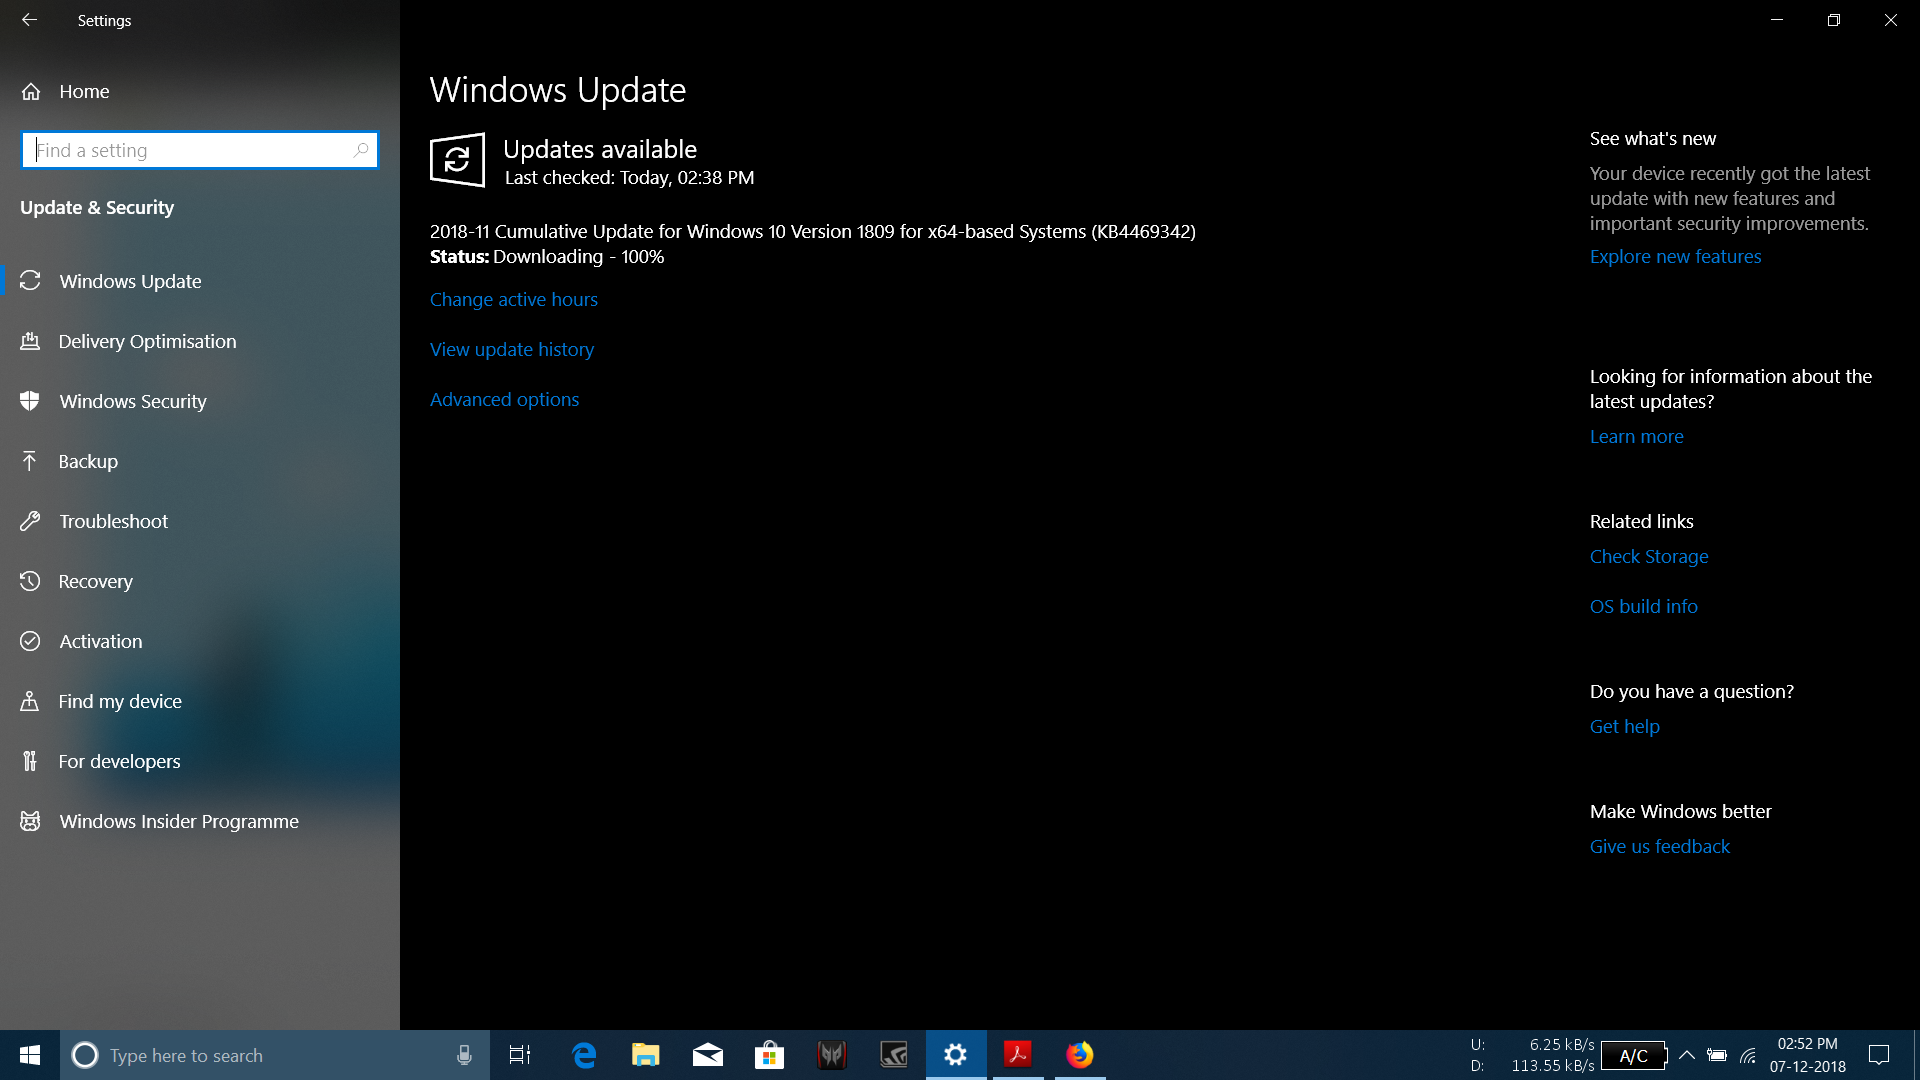Click the Get help link
Image resolution: width=1920 pixels, height=1080 pixels.
click(x=1624, y=726)
